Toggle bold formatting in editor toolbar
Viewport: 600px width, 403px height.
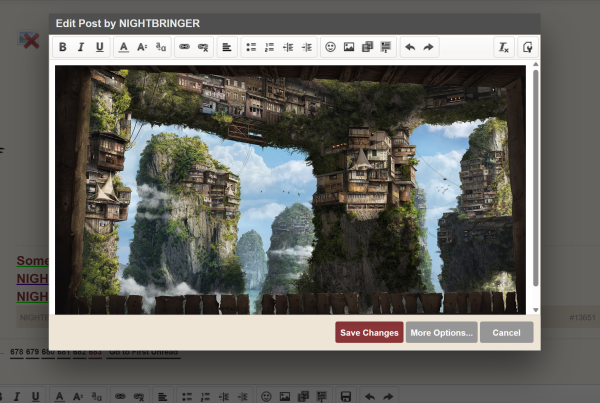click(63, 47)
